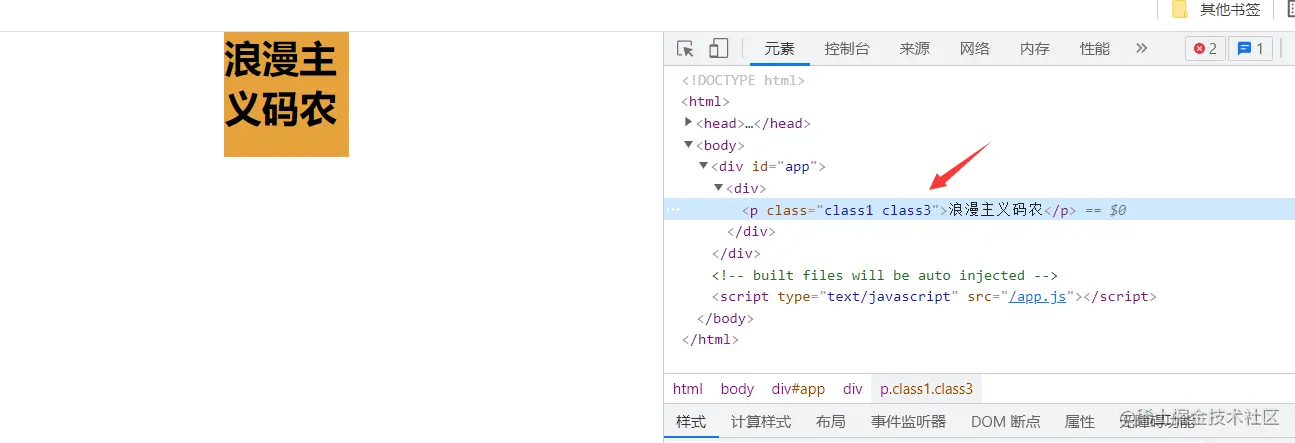Open the messages counter showing 1
Viewport: 1295px width, 443px height.
click(x=1250, y=48)
